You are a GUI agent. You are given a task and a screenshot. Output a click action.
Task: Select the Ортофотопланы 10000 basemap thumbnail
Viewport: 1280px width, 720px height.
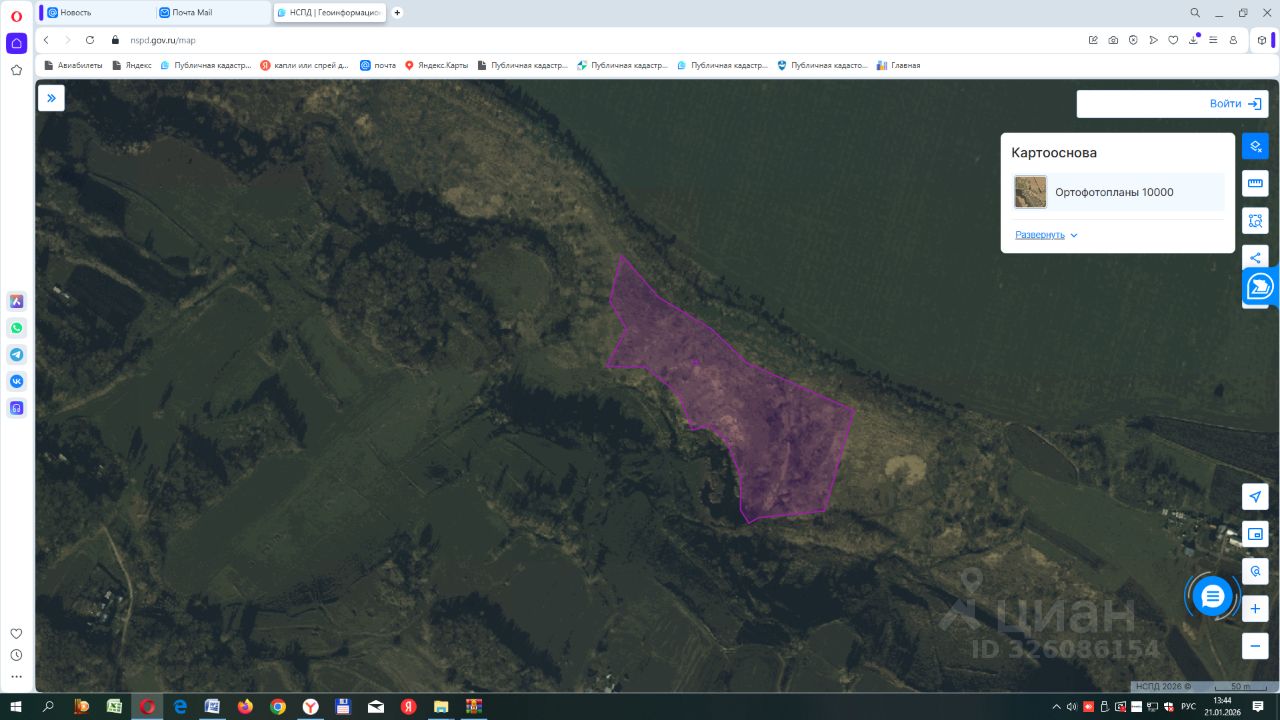pyautogui.click(x=1030, y=192)
